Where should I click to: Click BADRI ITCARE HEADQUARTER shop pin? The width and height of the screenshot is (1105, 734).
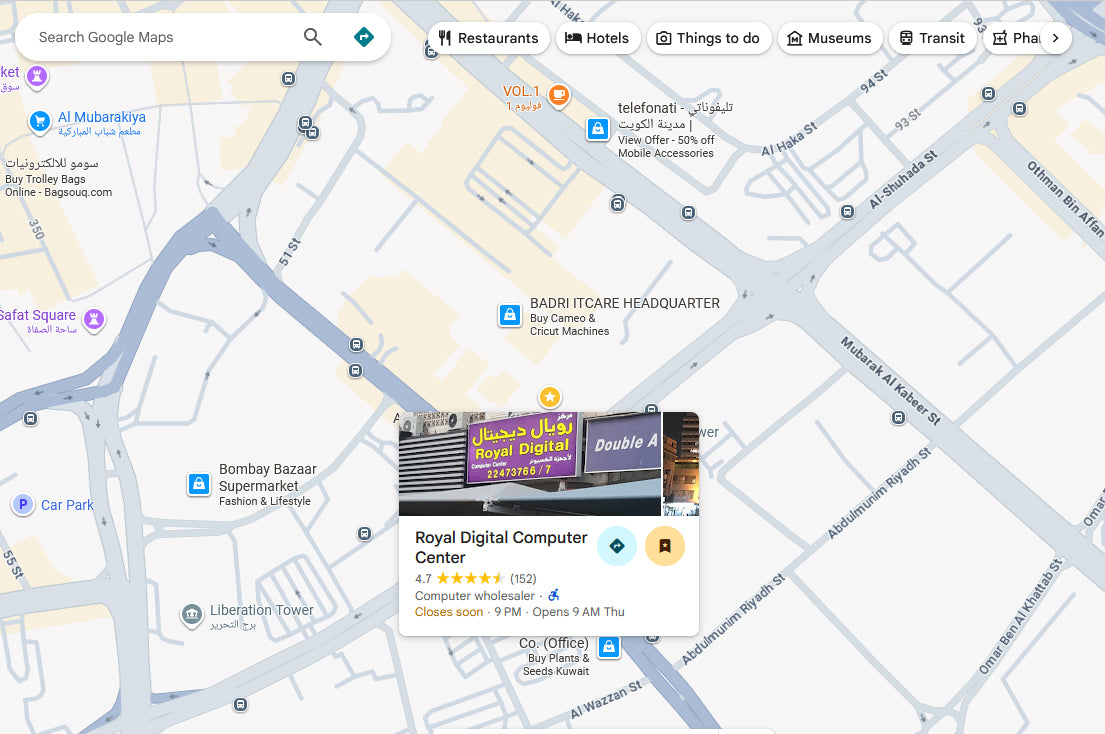click(510, 316)
